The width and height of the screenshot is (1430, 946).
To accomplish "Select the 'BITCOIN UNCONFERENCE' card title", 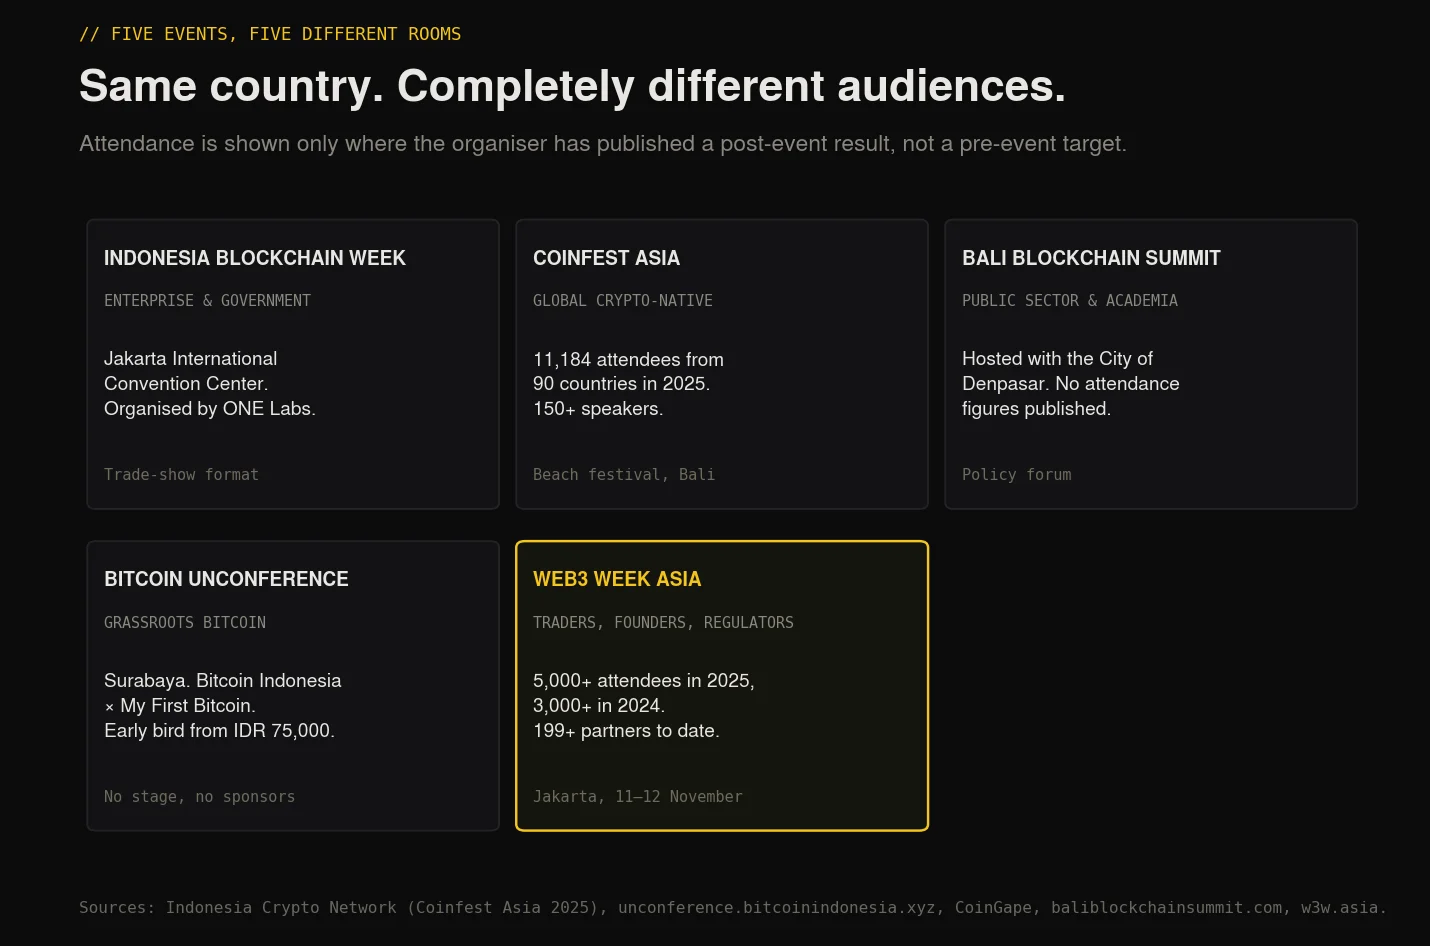I will pyautogui.click(x=226, y=579).
